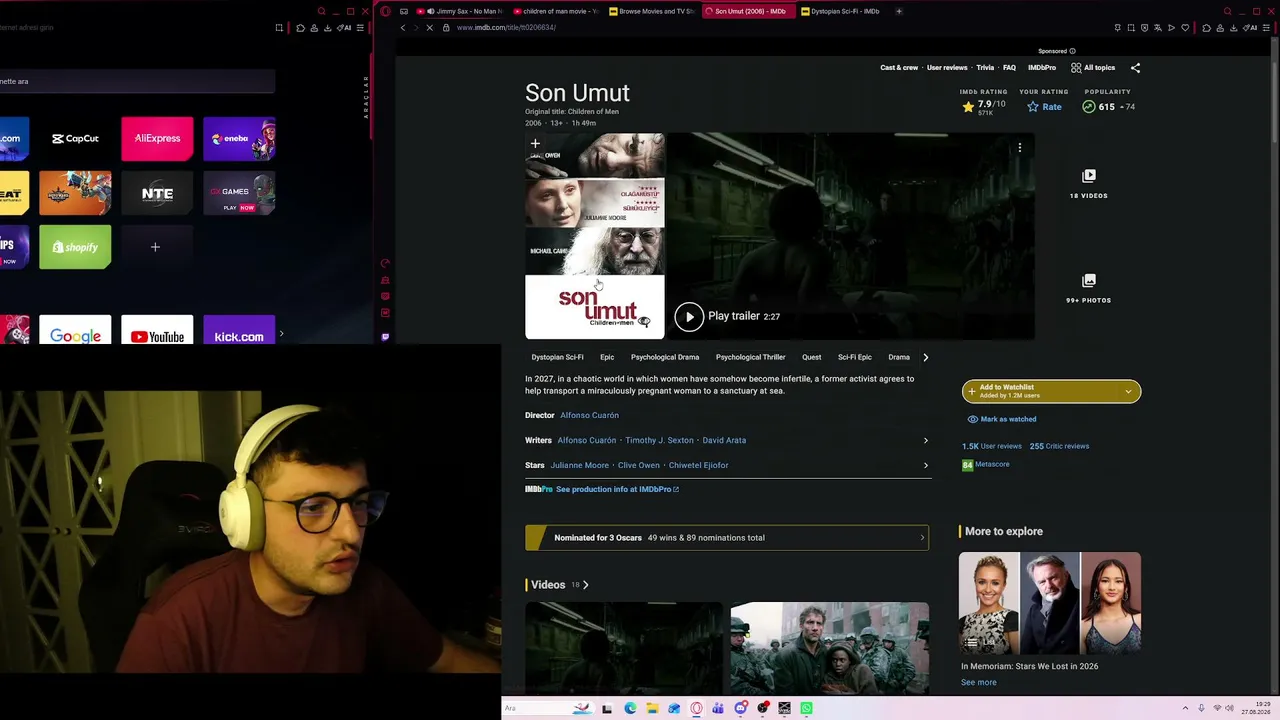Open the YouTube speed dial tile

(157, 331)
